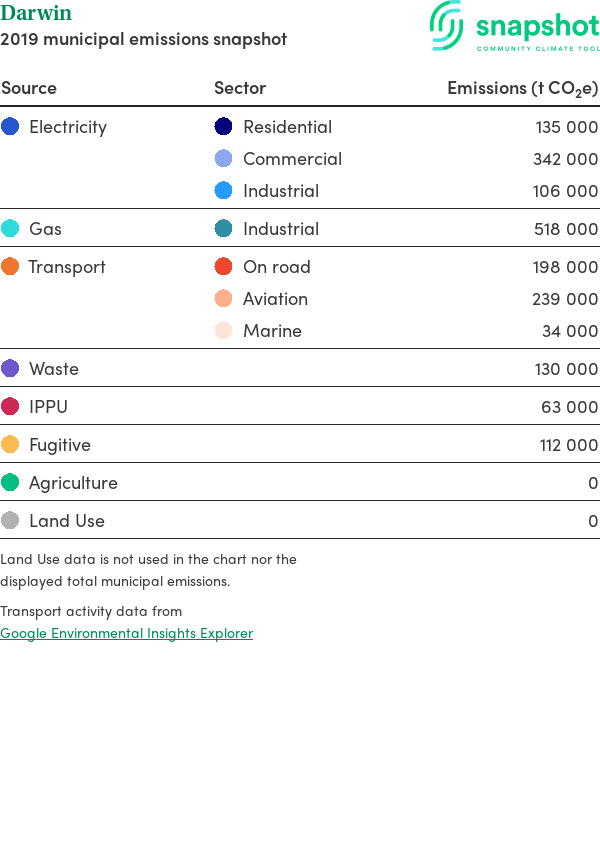The width and height of the screenshot is (600, 850).
Task: Click the purple Waste source dot
Action: (x=10, y=368)
